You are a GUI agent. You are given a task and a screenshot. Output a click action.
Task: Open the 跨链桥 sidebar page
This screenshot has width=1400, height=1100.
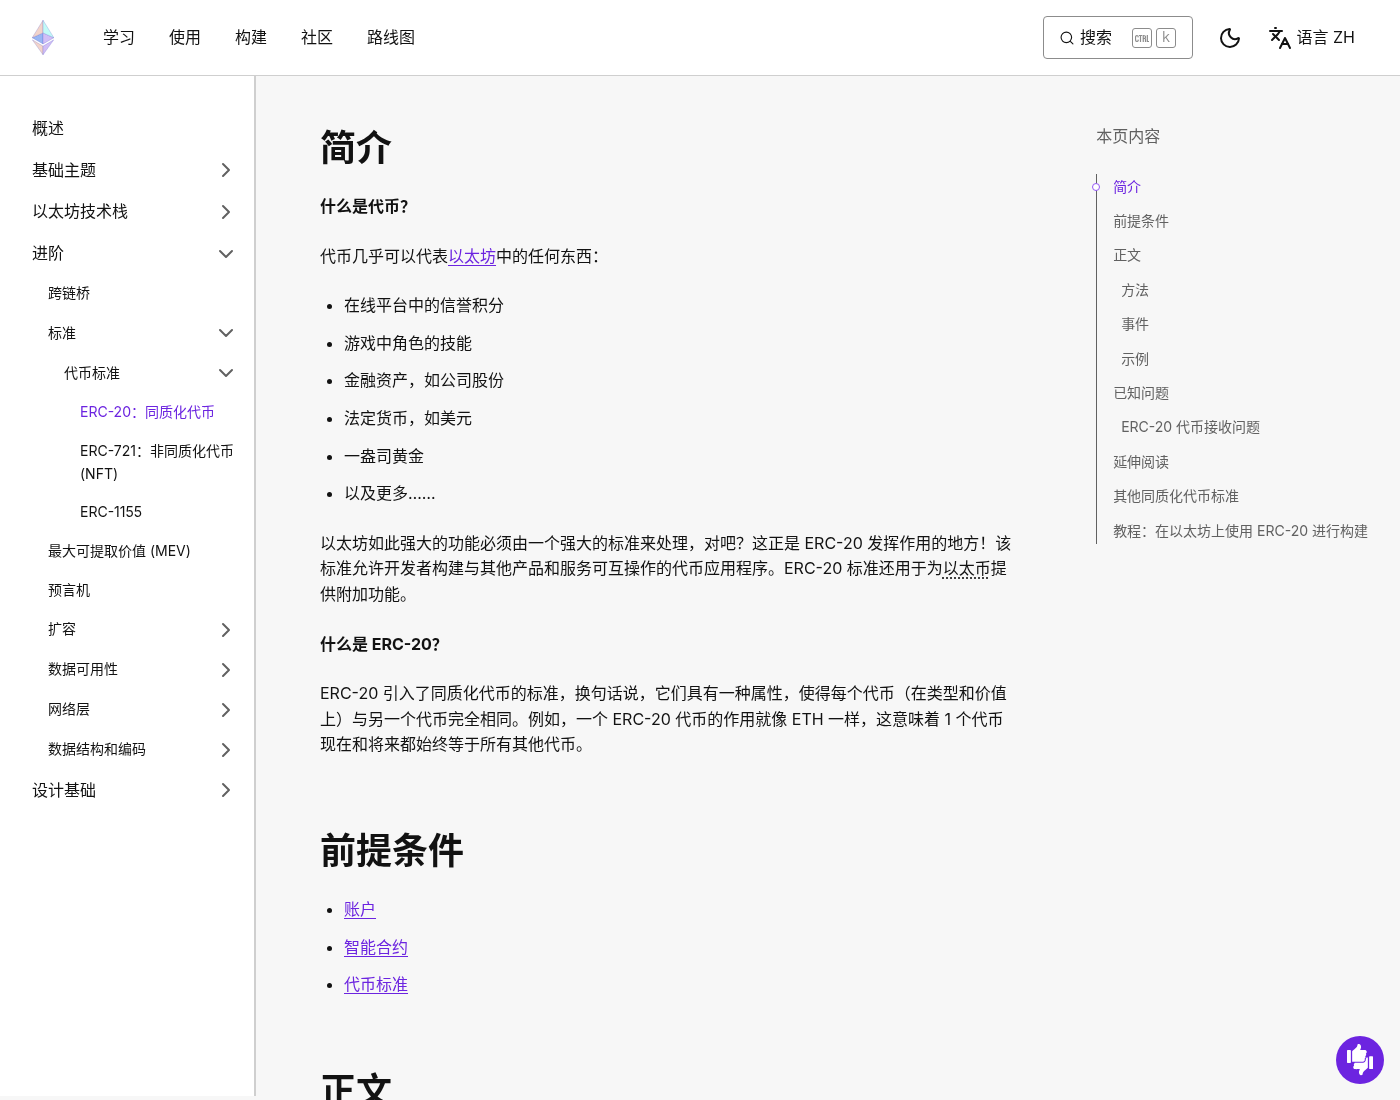[69, 293]
